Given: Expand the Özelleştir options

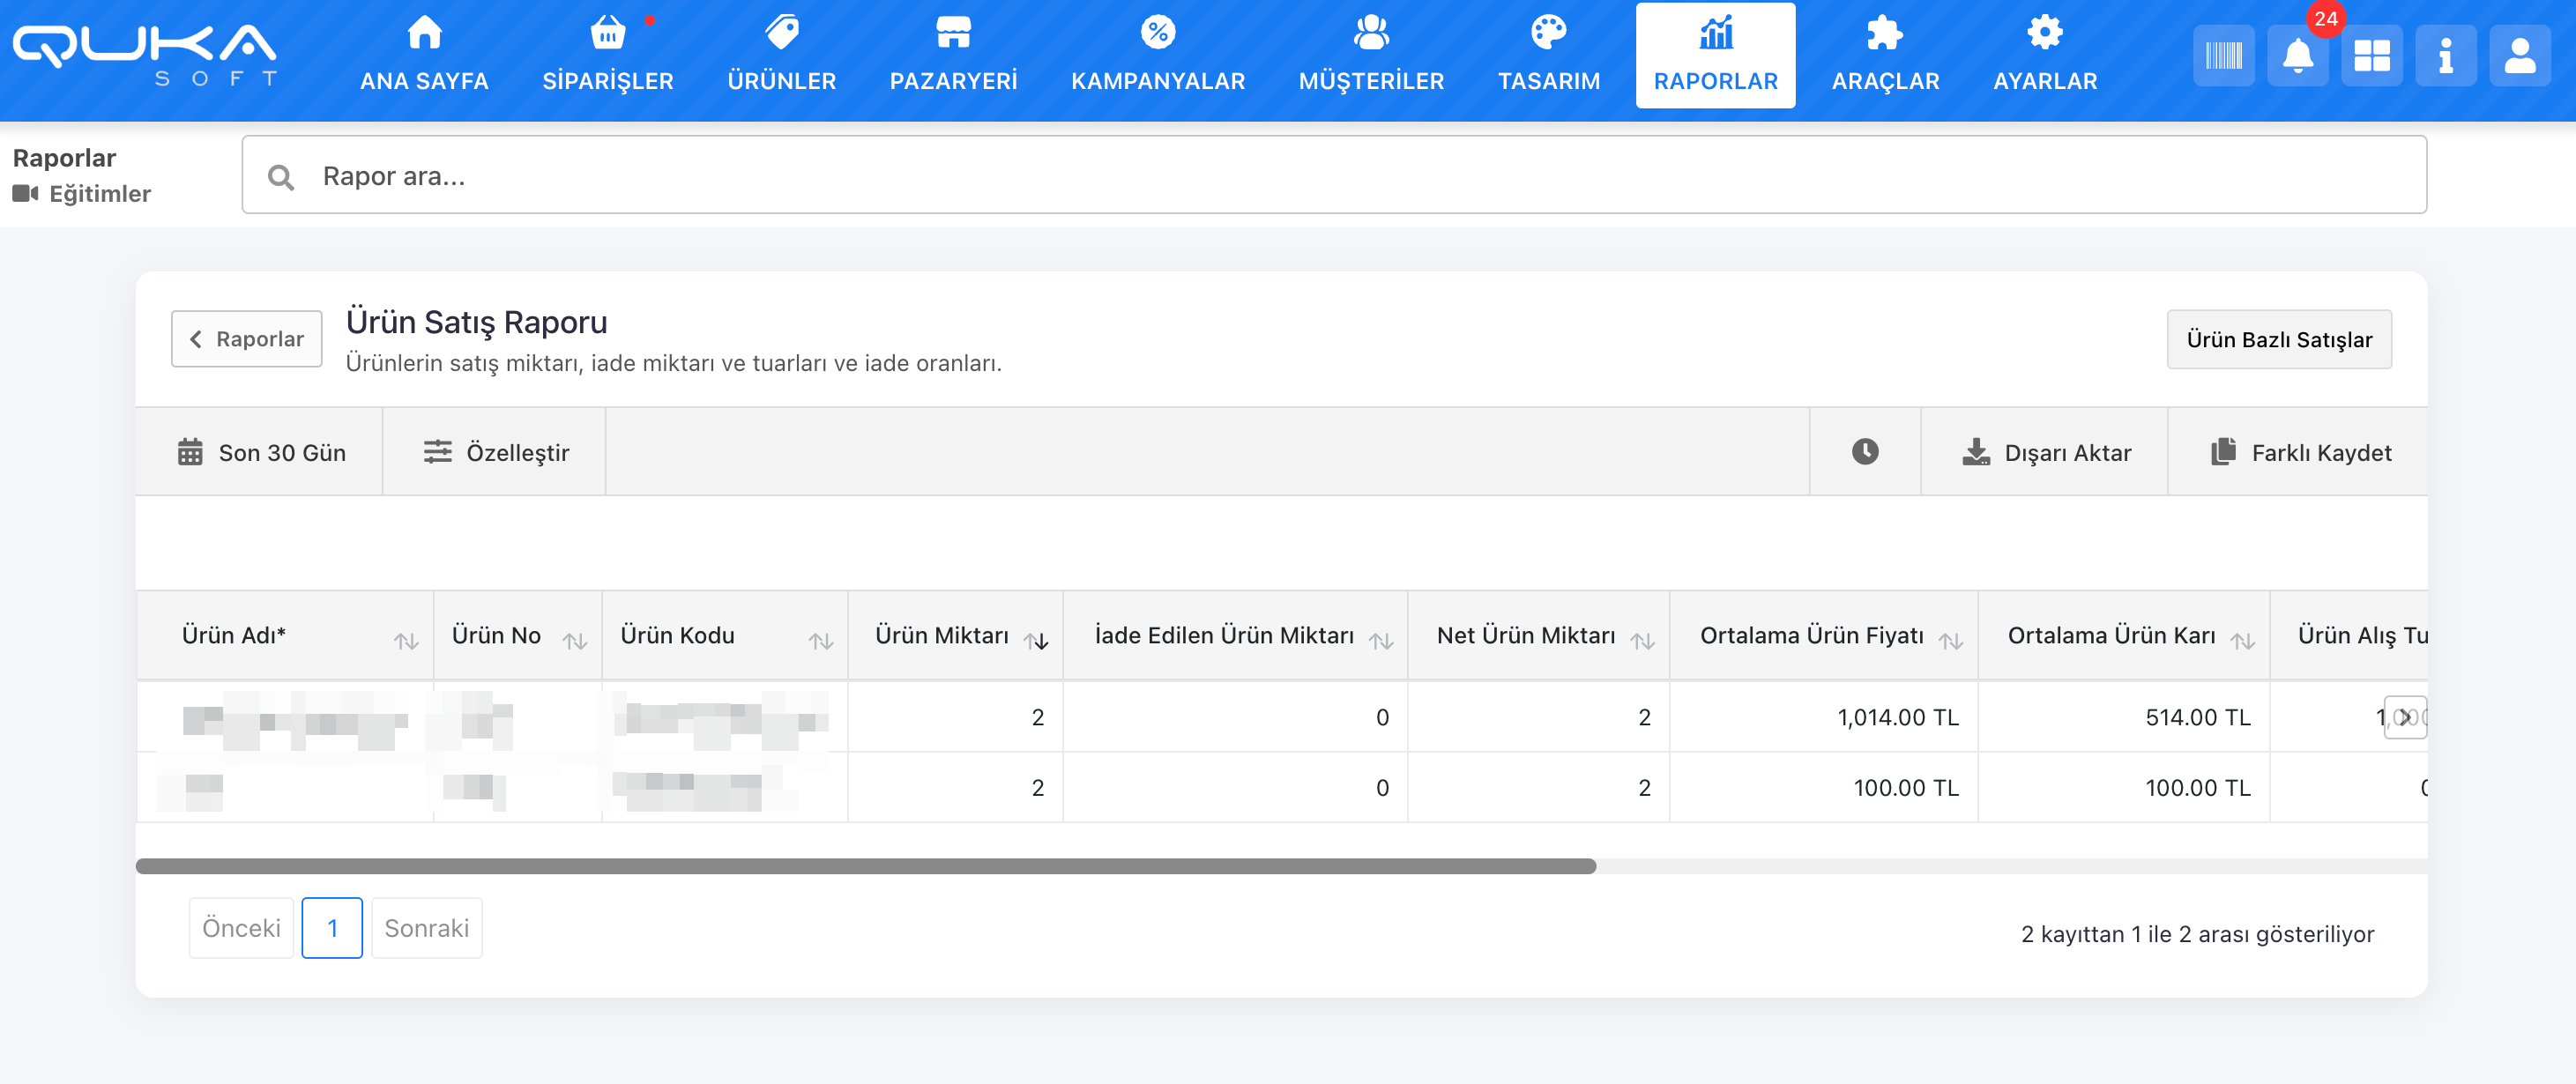Looking at the screenshot, I should pos(495,452).
